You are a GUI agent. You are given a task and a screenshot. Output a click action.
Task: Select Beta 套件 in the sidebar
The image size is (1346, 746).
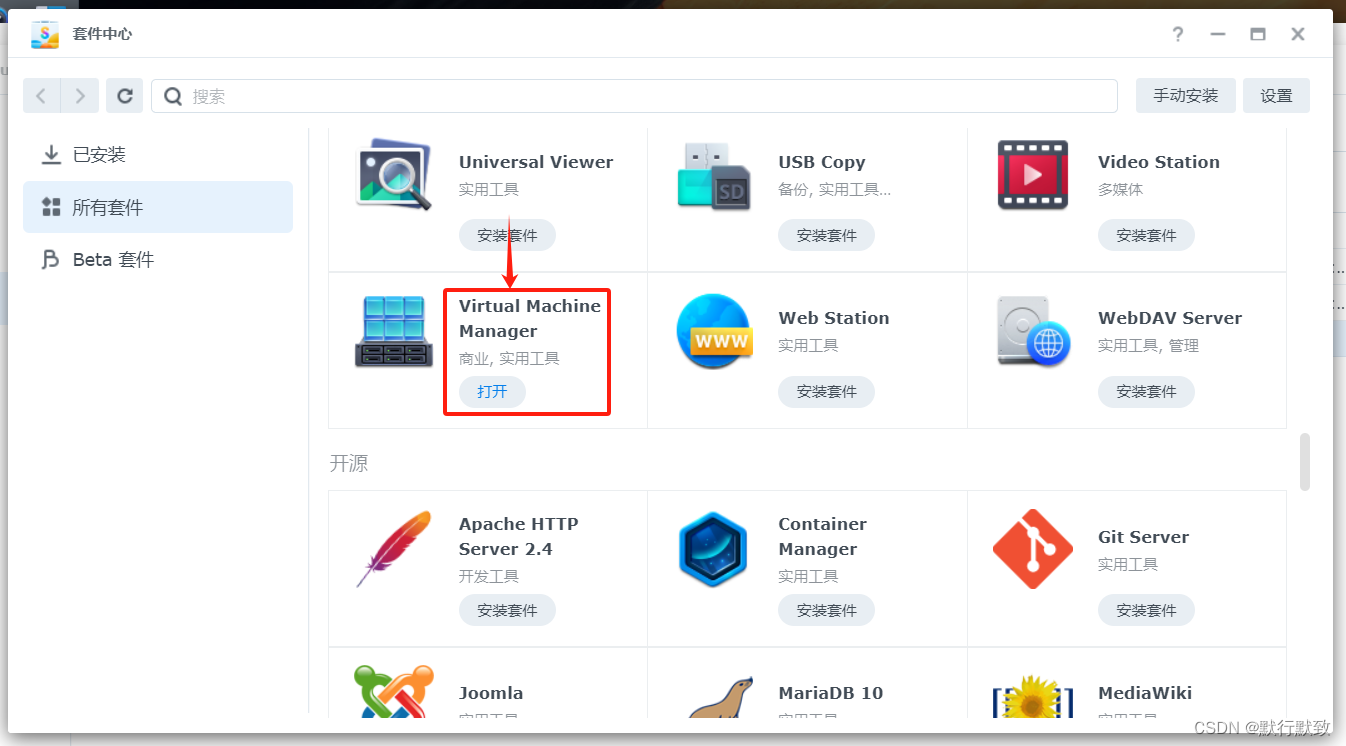(158, 260)
